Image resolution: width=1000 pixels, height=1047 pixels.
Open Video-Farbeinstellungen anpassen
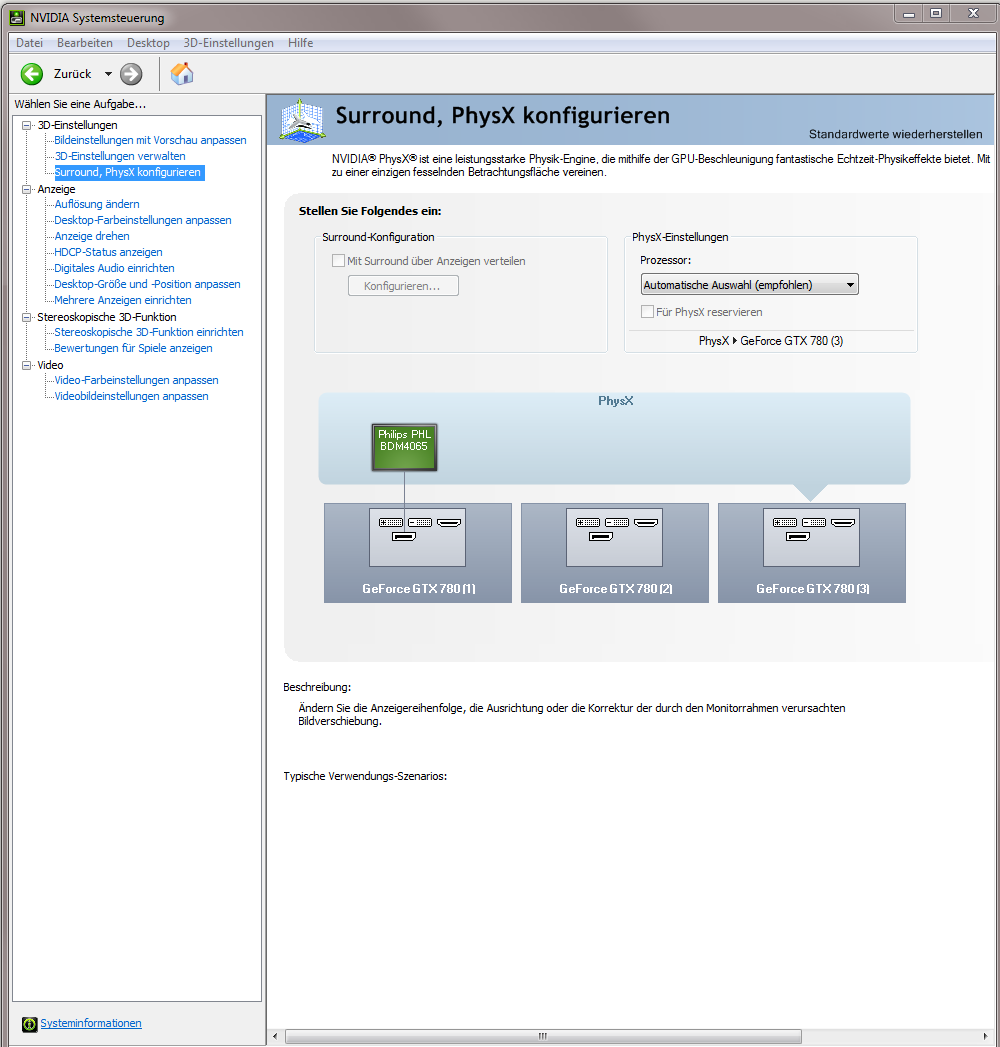[136, 381]
